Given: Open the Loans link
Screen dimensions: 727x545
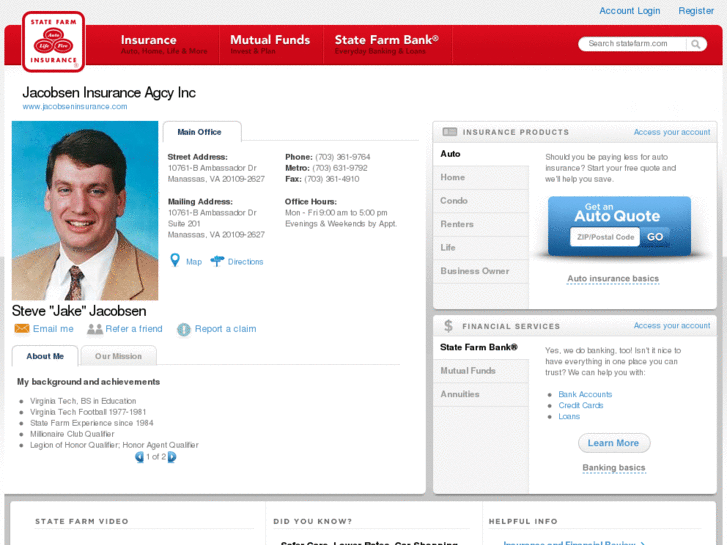Looking at the screenshot, I should tap(569, 417).
